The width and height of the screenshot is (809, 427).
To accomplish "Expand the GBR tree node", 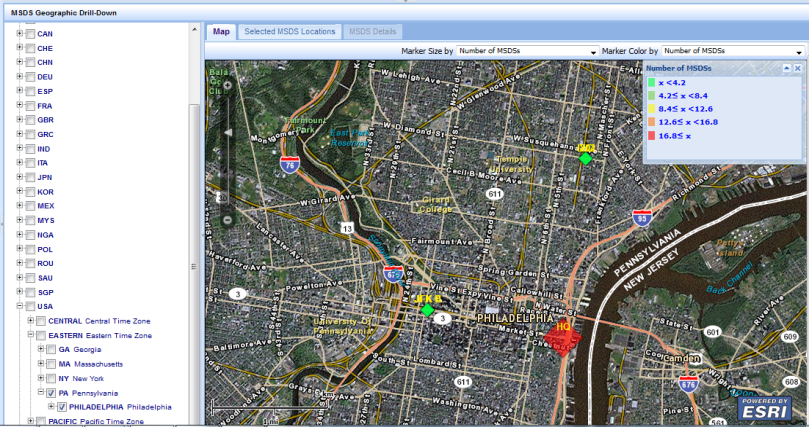I will pyautogui.click(x=20, y=119).
